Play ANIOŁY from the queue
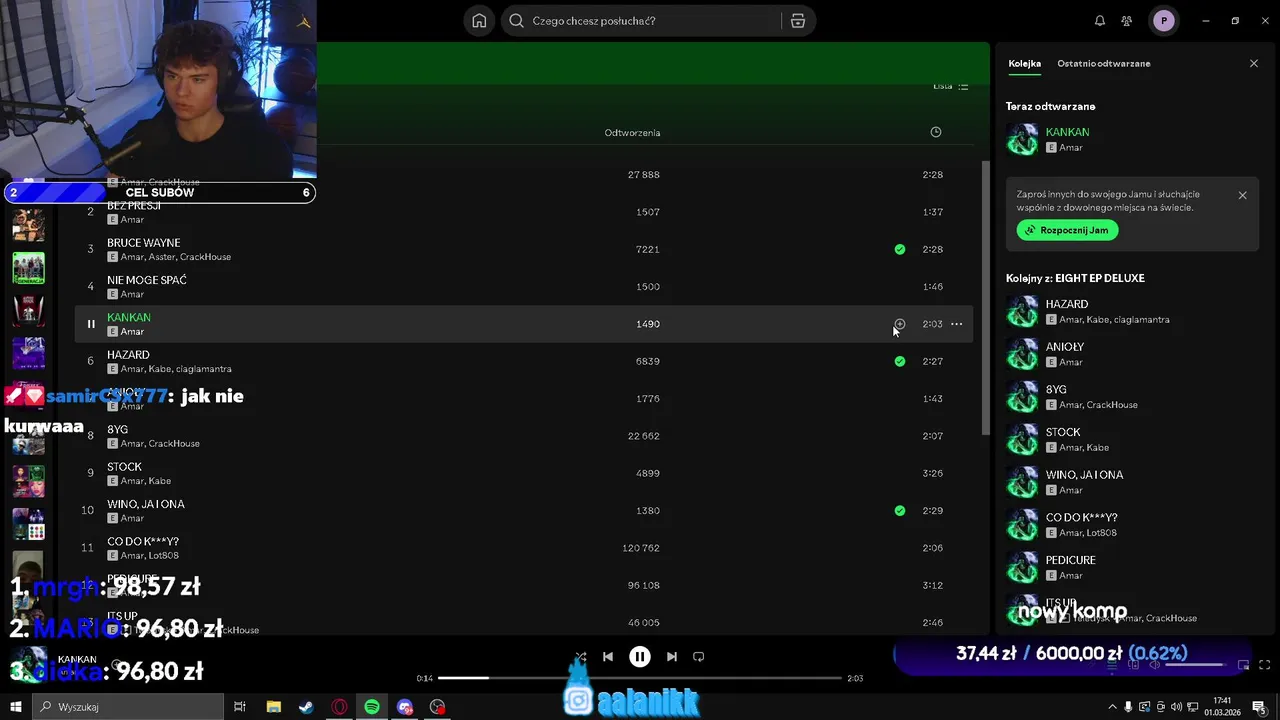The height and width of the screenshot is (720, 1280). point(1132,354)
